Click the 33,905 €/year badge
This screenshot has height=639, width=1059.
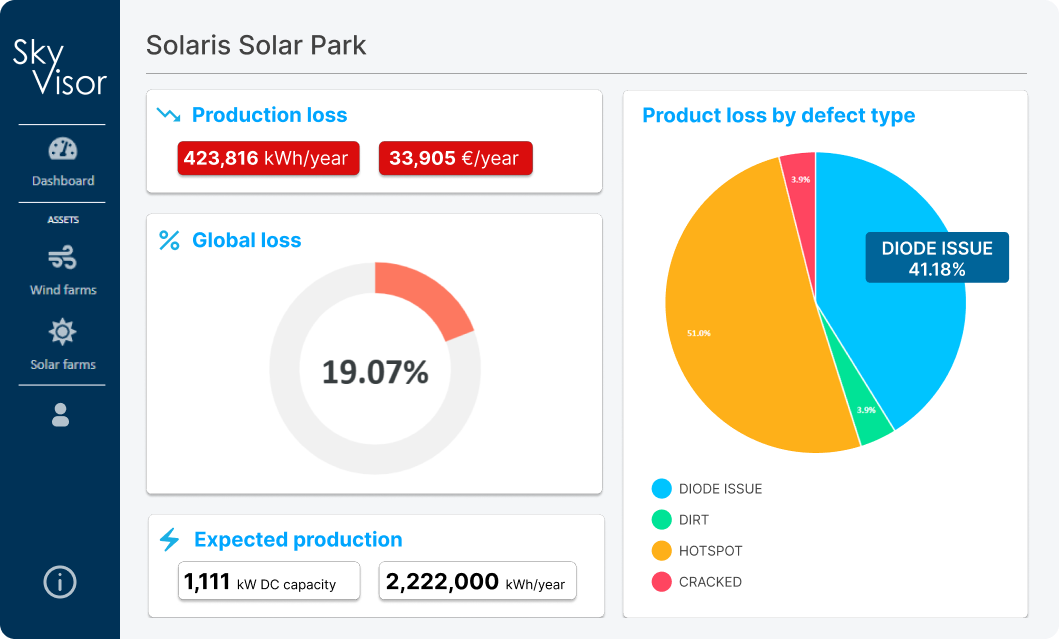(455, 158)
